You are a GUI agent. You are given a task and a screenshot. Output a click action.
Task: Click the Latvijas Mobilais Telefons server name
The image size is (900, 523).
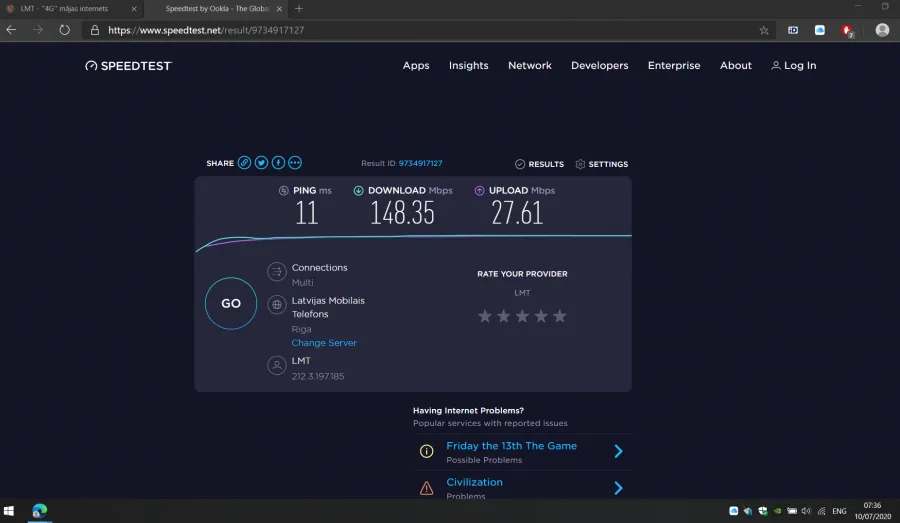(x=328, y=307)
